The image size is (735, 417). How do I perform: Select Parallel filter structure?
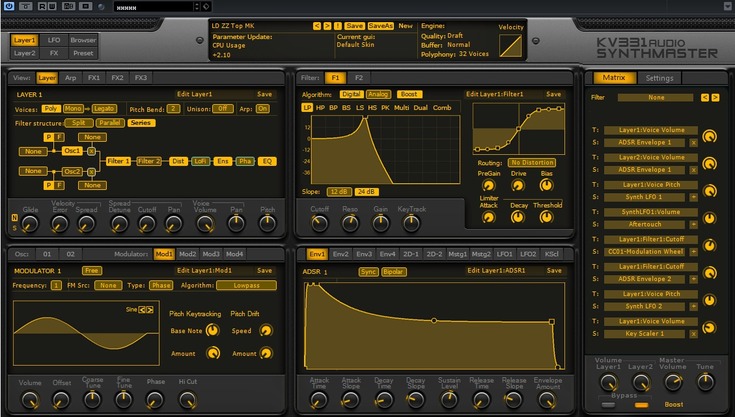tap(110, 123)
